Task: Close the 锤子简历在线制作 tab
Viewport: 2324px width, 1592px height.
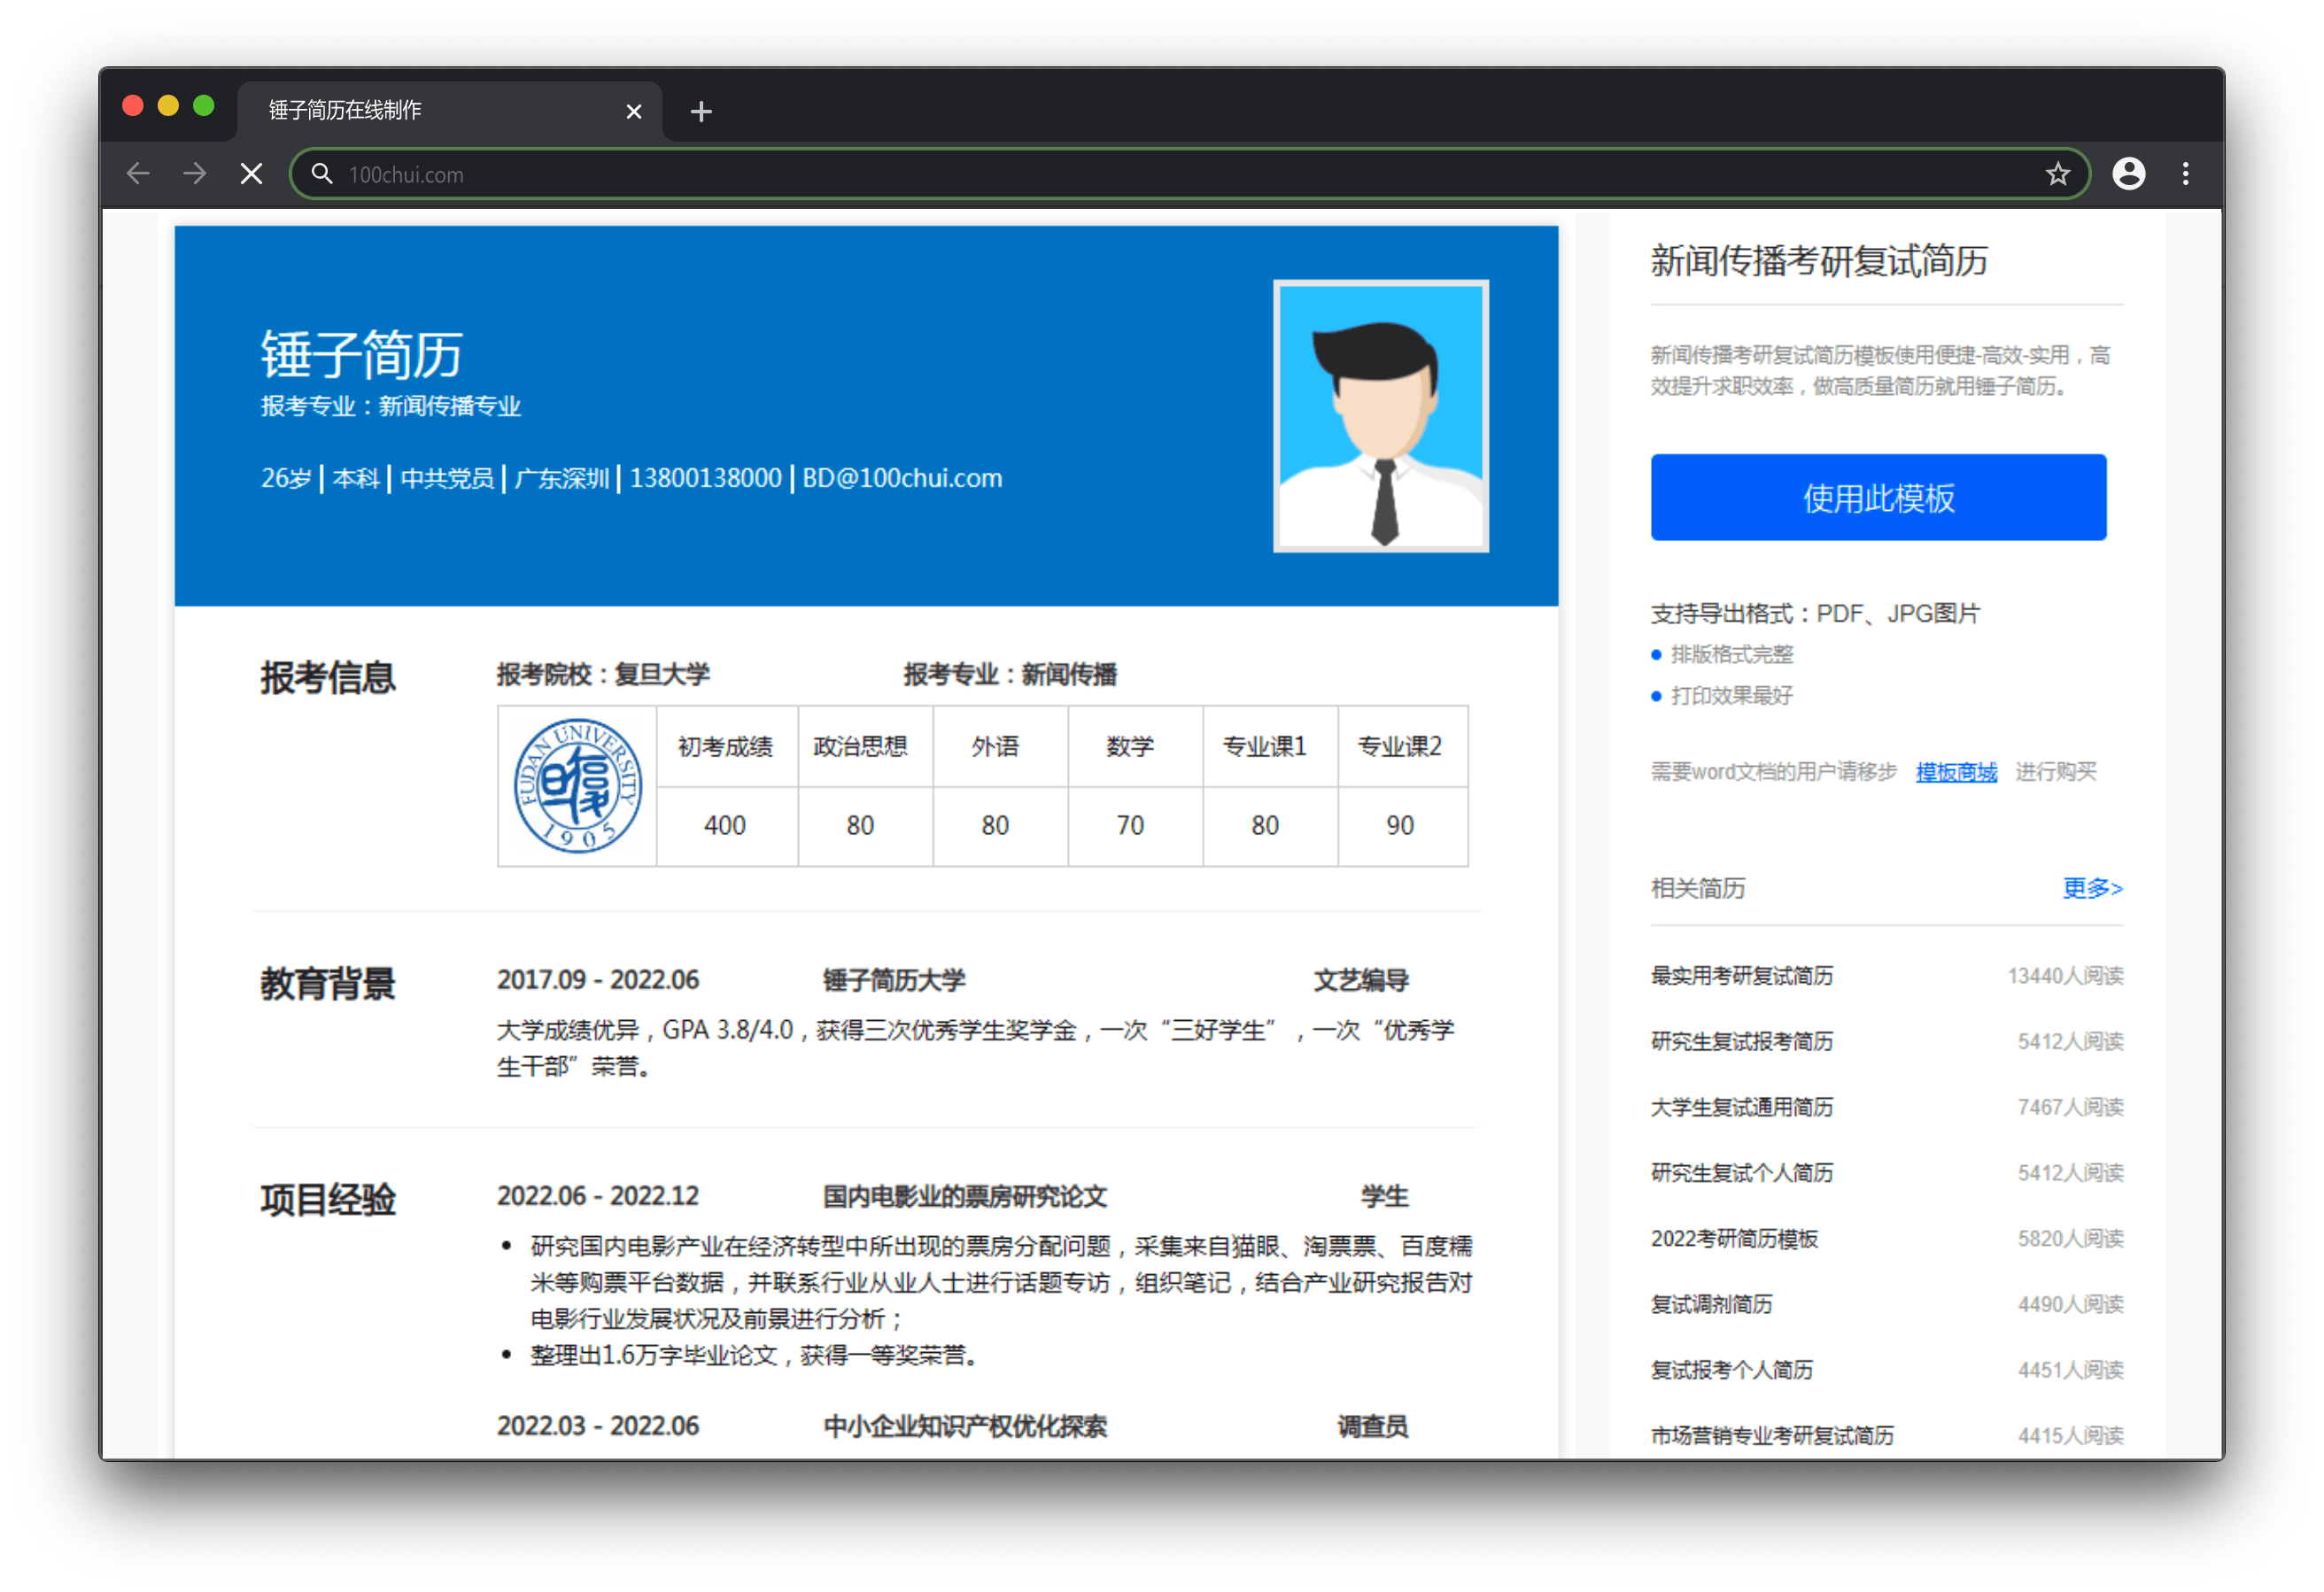Action: point(634,111)
